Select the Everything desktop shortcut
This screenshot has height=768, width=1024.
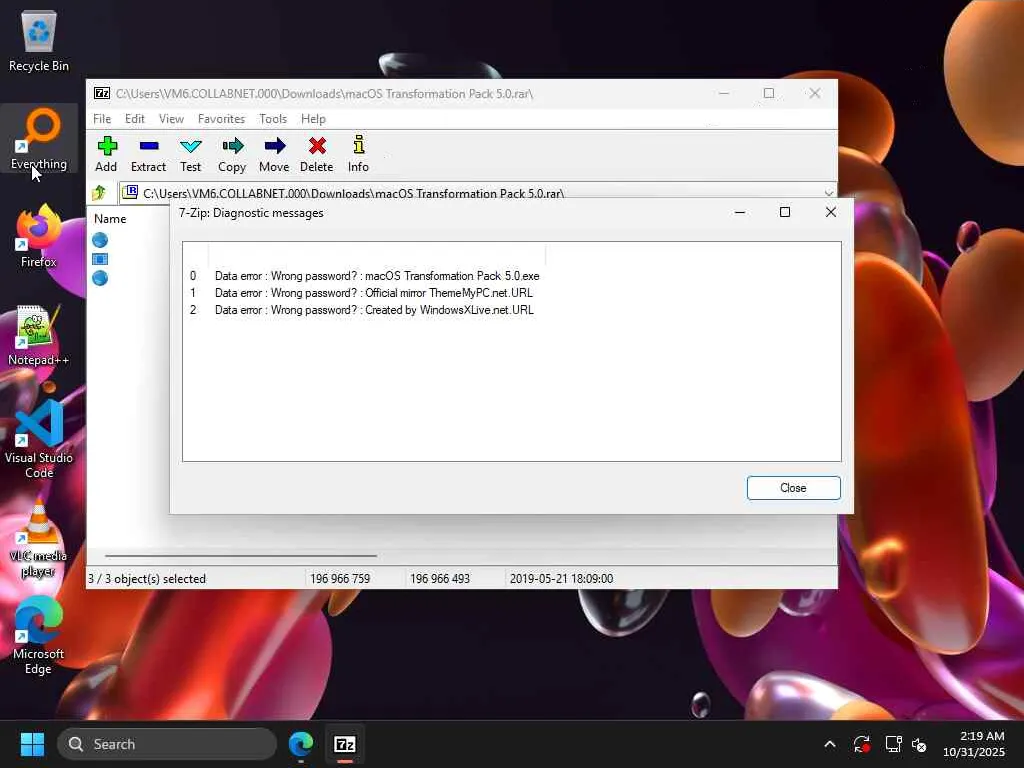pos(39,139)
